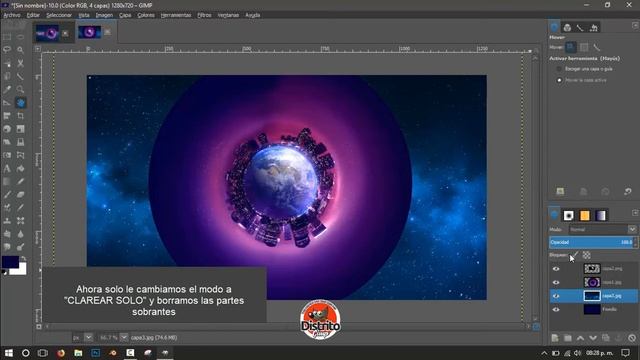
Task: Select the Blur/Sharpen droplet tool
Action: (20, 234)
